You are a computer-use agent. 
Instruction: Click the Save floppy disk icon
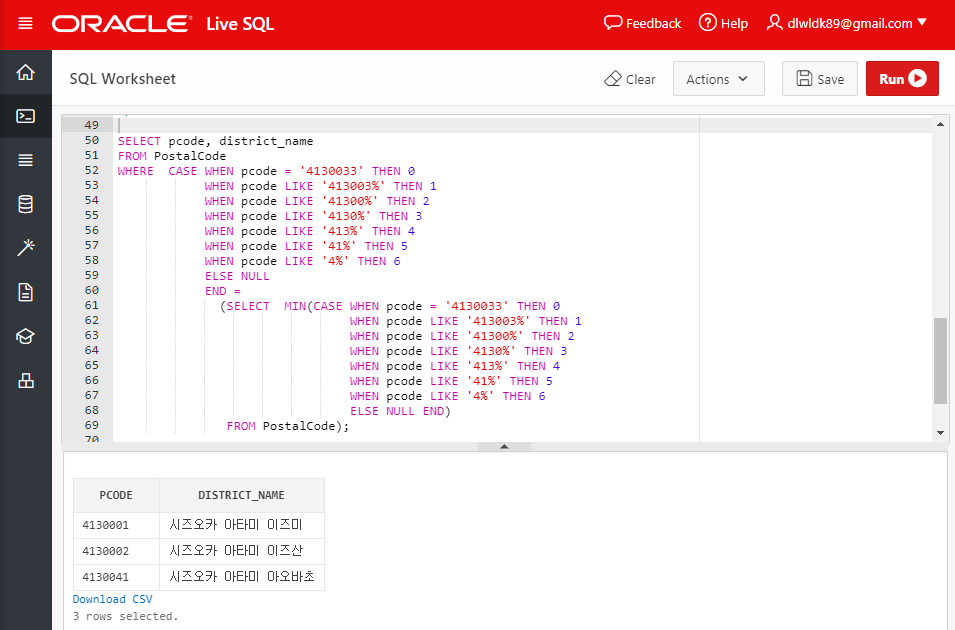pos(805,79)
